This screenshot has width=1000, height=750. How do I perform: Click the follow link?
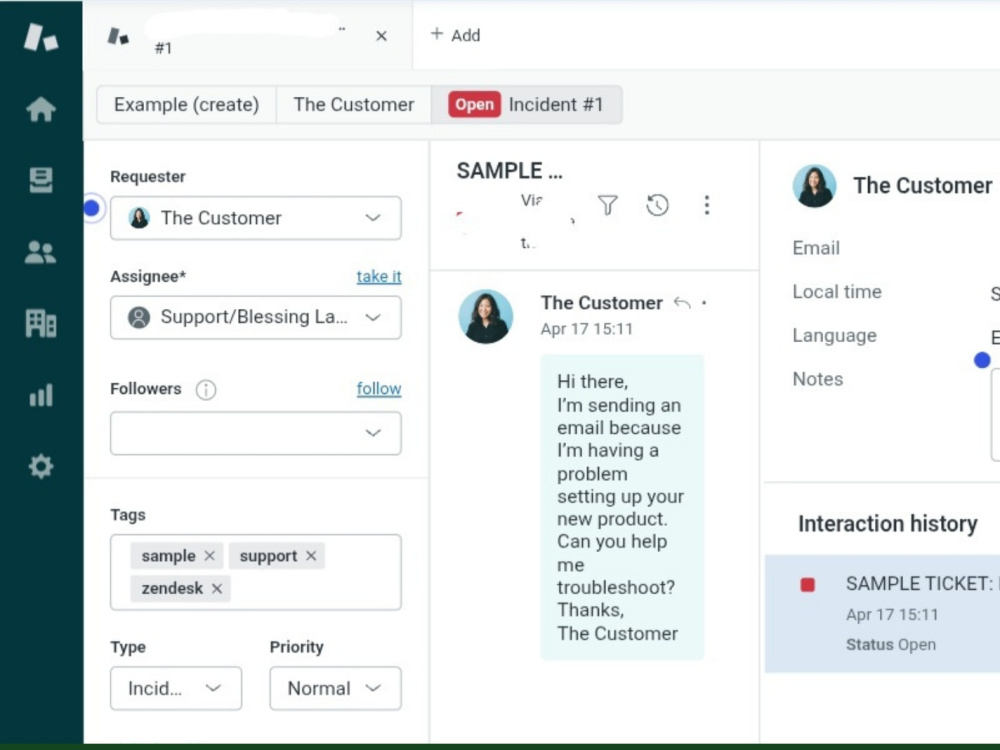point(379,388)
